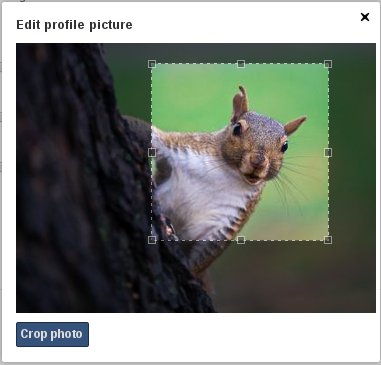Select the middle-right crop handle
381x365 pixels.
(x=328, y=152)
